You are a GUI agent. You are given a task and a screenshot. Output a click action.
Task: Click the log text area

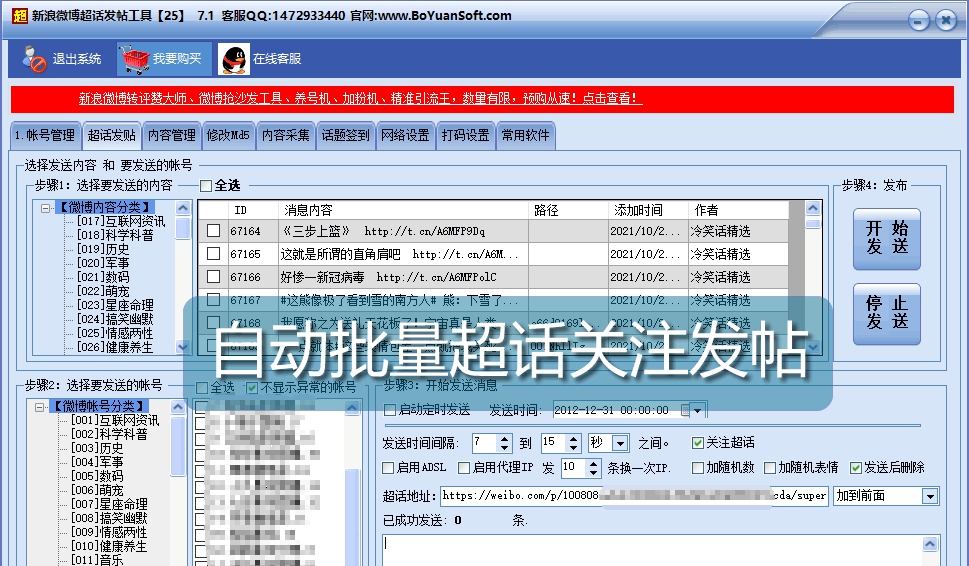[653, 551]
